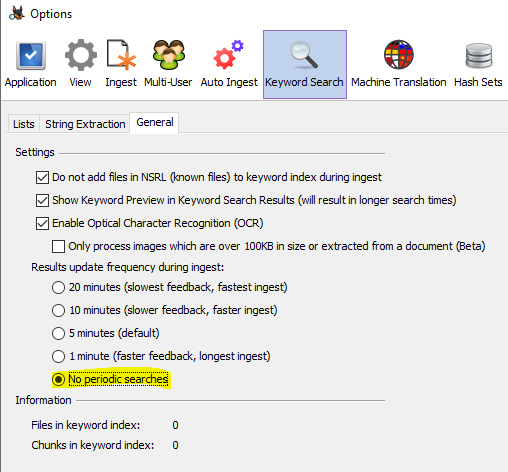Open Machine Translation globe icon
The image size is (508, 472).
[398, 55]
